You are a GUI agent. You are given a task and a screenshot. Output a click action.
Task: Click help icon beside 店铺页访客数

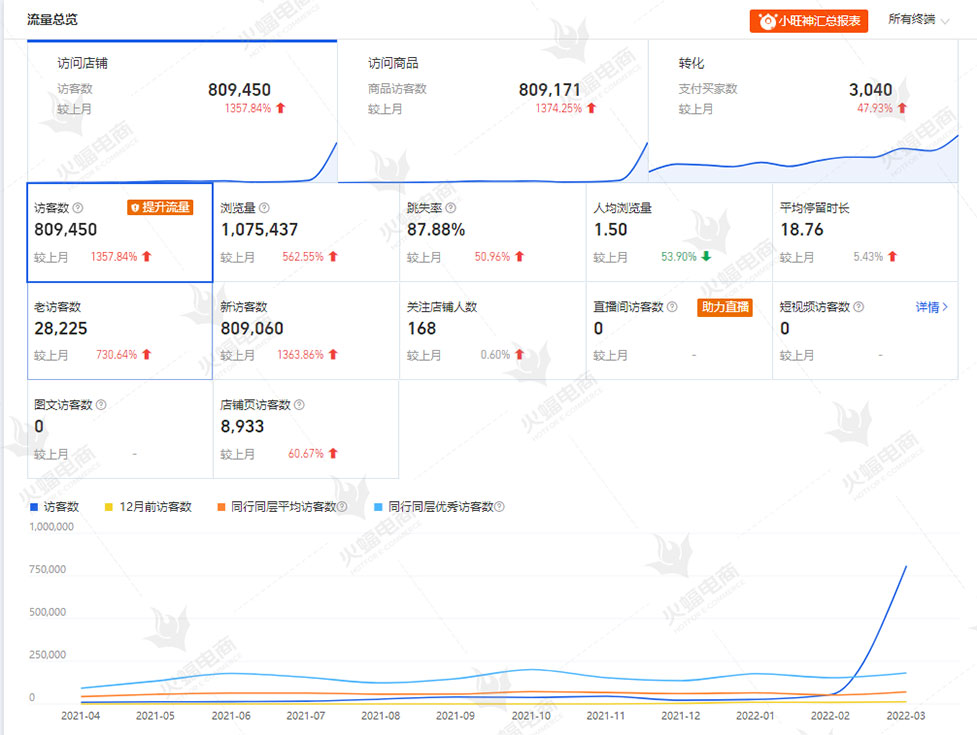tap(299, 405)
